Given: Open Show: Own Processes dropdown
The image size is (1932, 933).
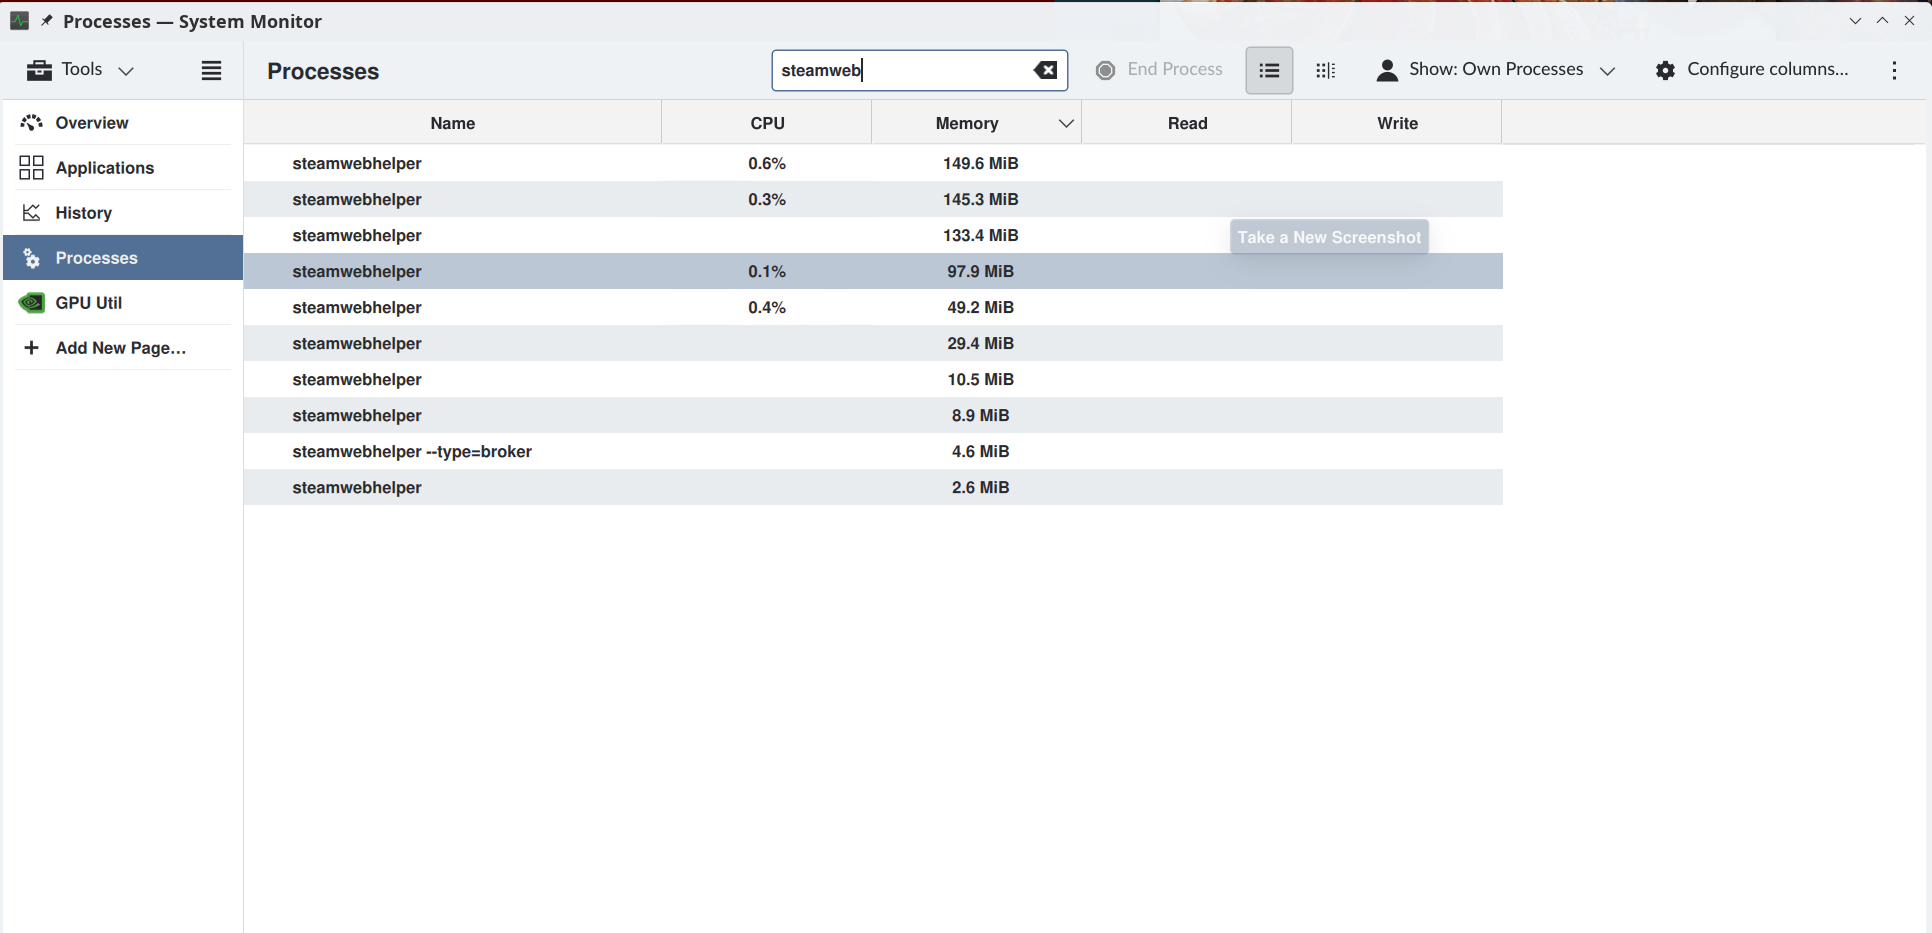Looking at the screenshot, I should pos(1495,70).
